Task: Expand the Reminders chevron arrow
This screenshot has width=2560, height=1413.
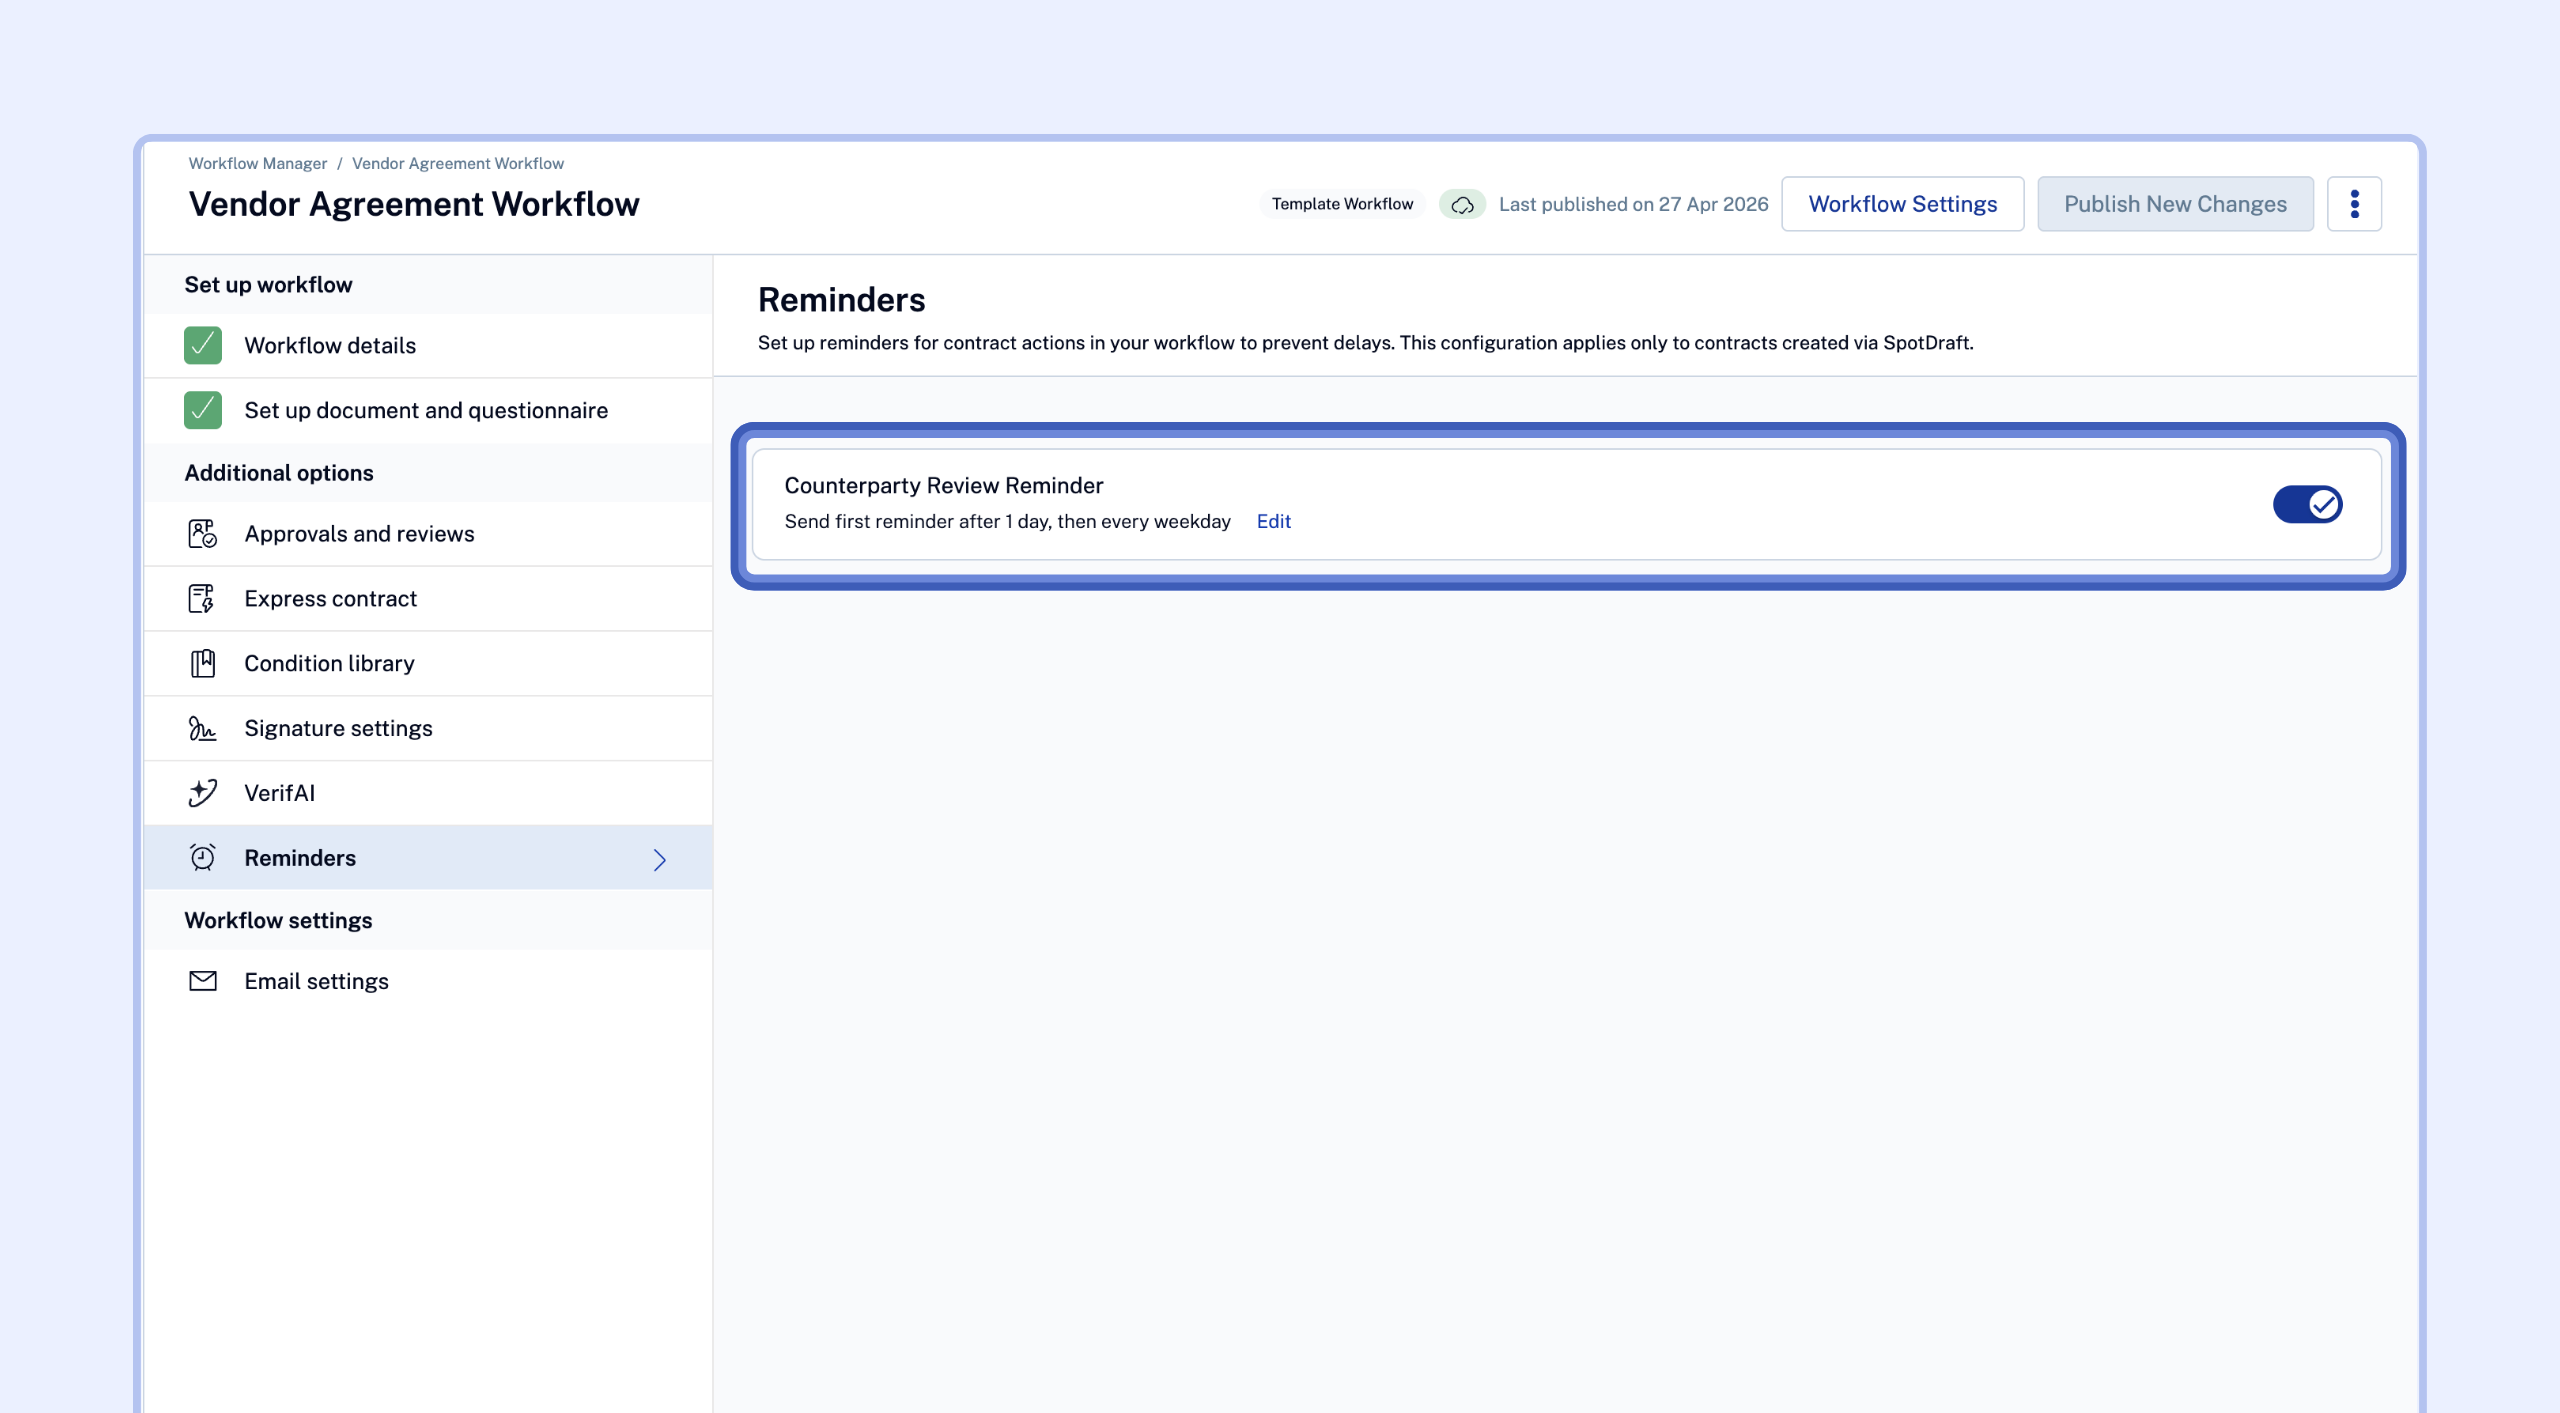Action: pyautogui.click(x=659, y=860)
